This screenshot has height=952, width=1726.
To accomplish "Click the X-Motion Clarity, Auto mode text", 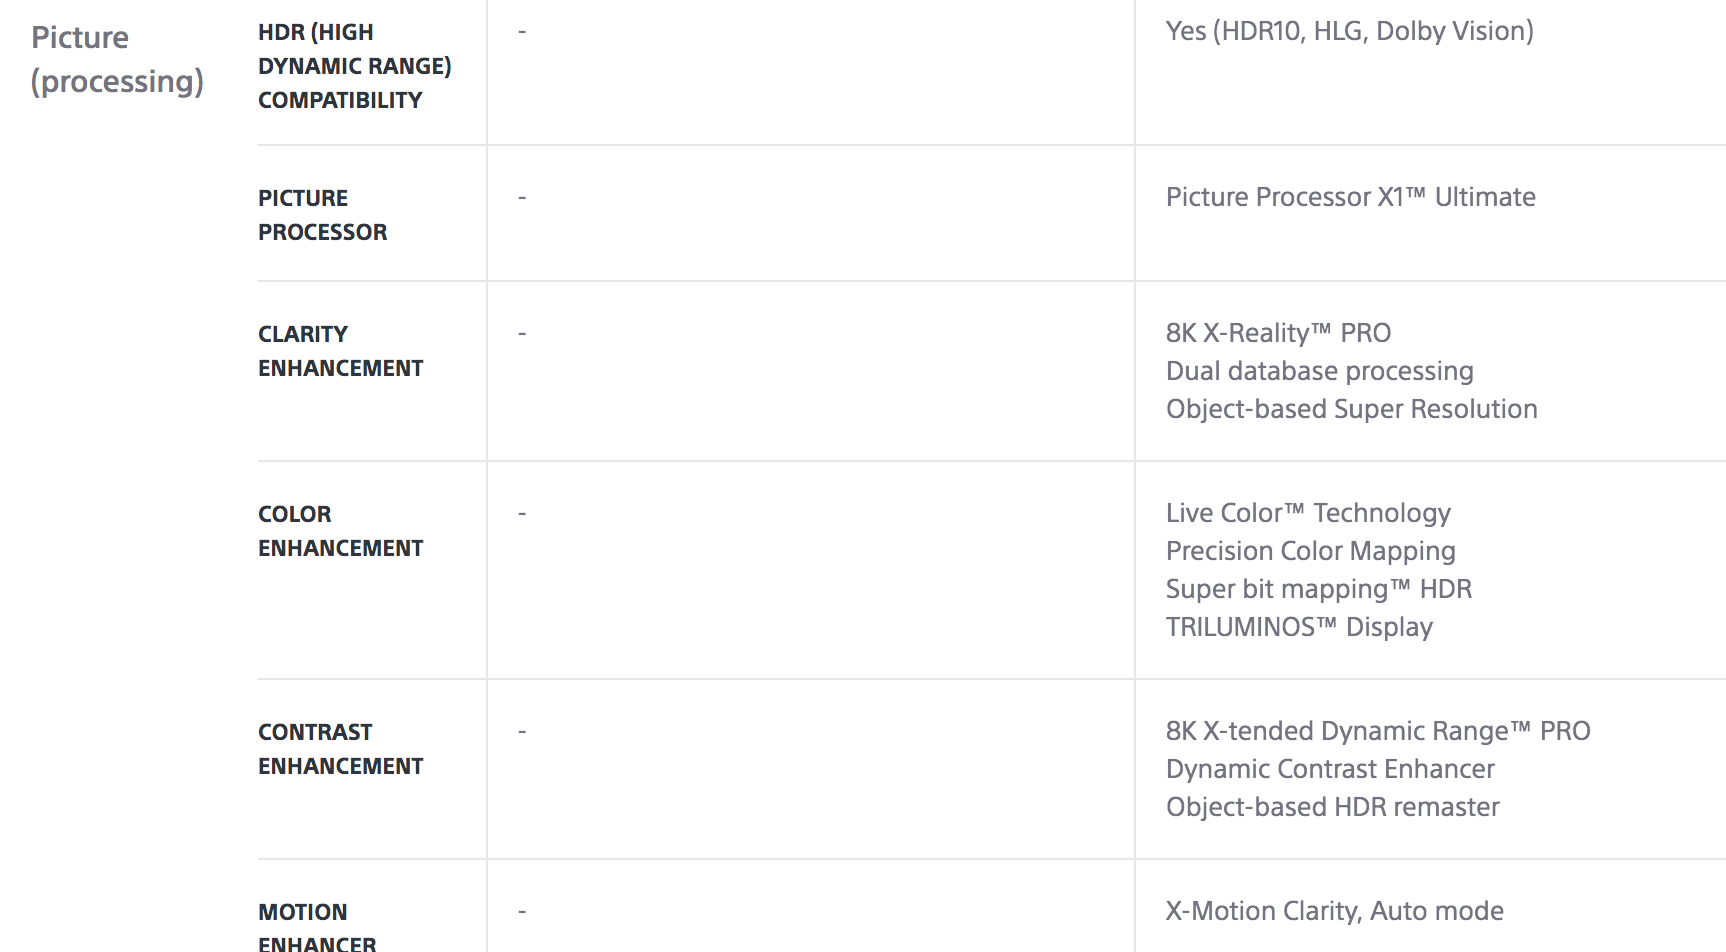I will pyautogui.click(x=1334, y=911).
